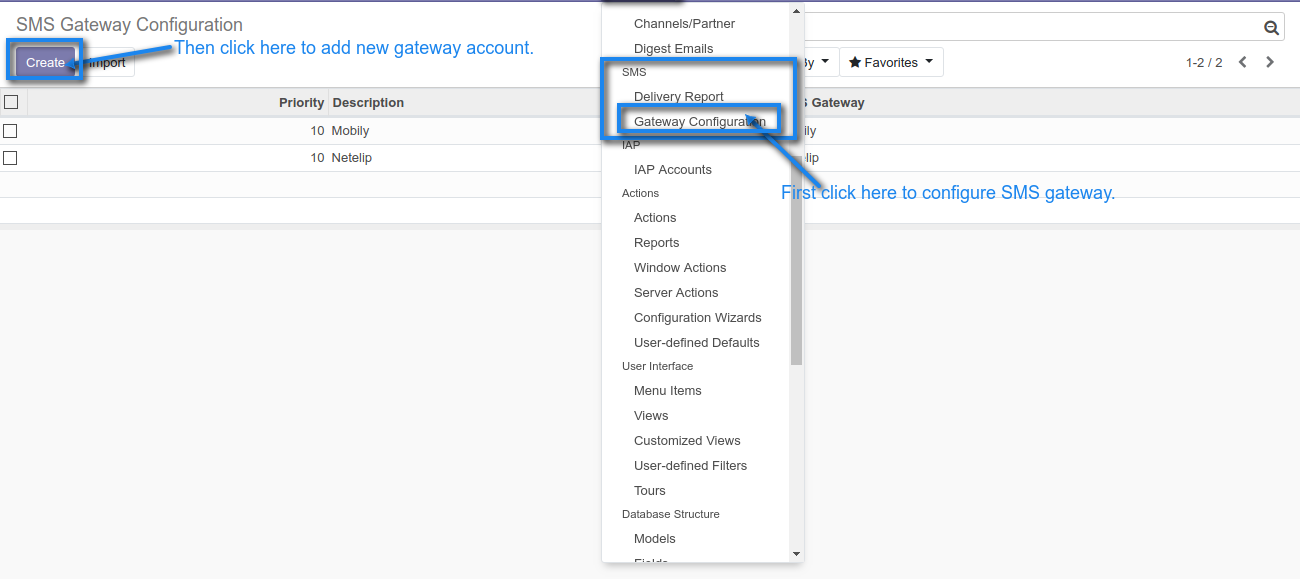Image resolution: width=1300 pixels, height=579 pixels.
Task: Click the search magnifier icon
Action: (x=1271, y=28)
